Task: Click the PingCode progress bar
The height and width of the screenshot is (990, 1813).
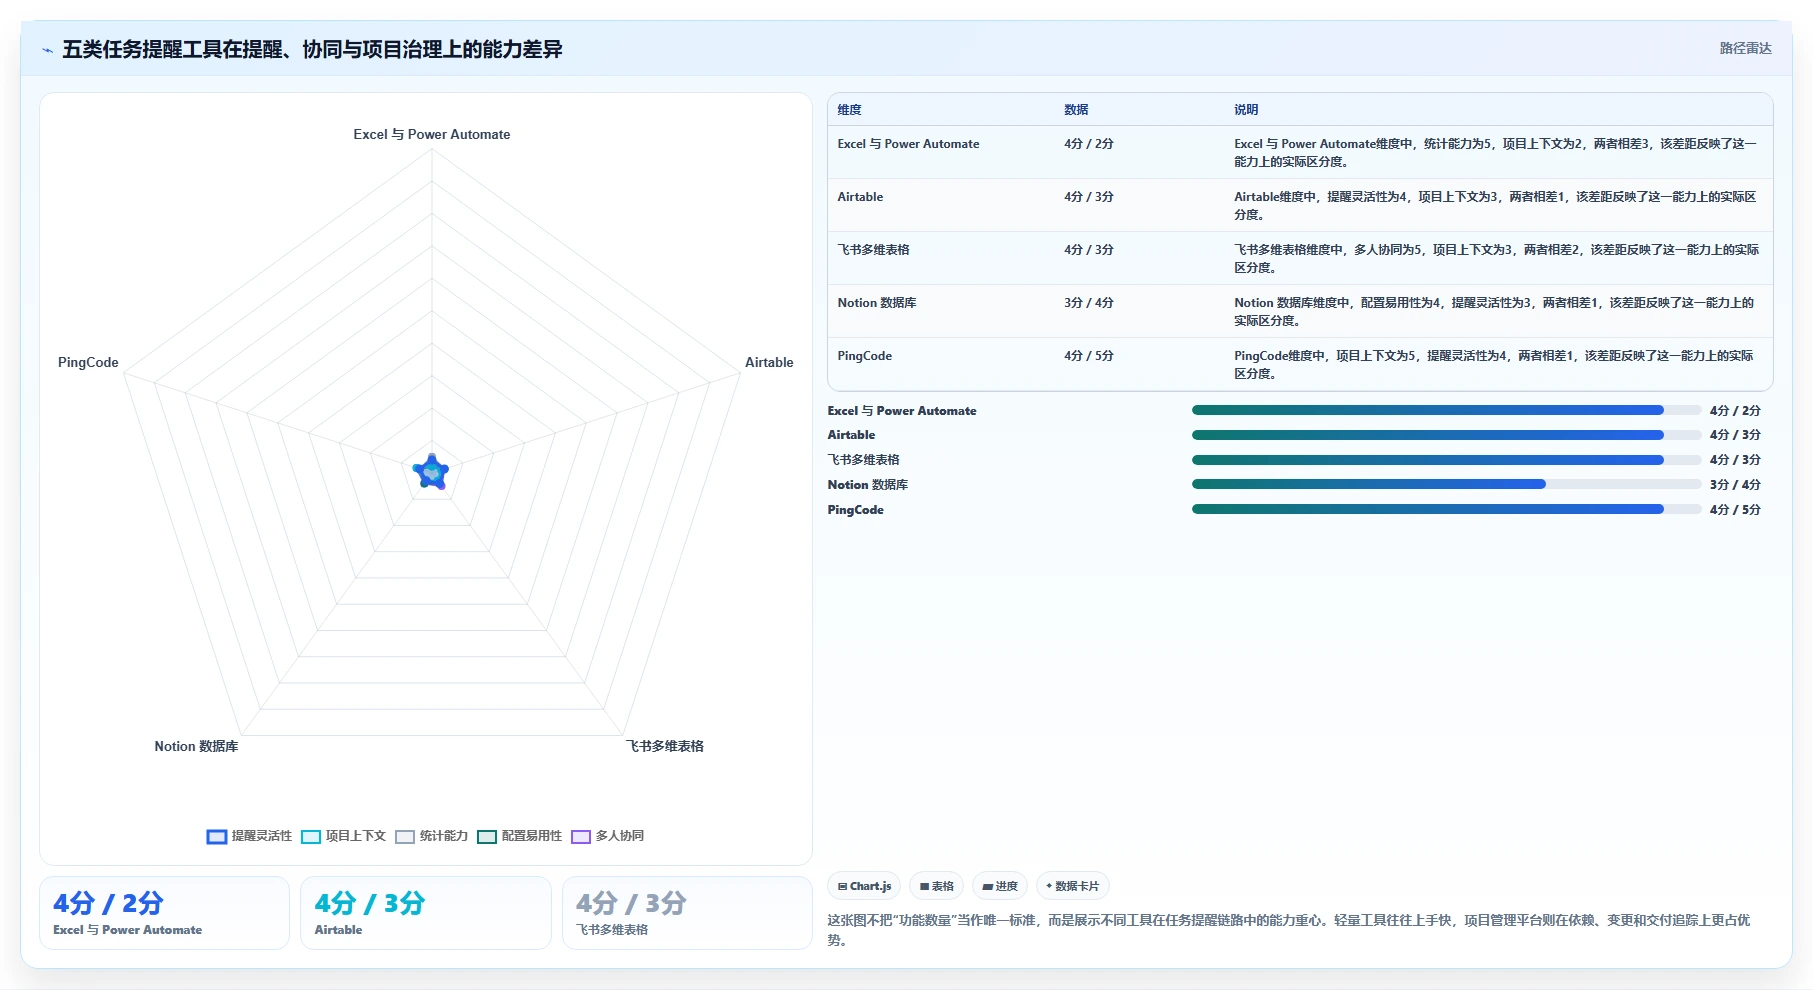Action: (1446, 509)
